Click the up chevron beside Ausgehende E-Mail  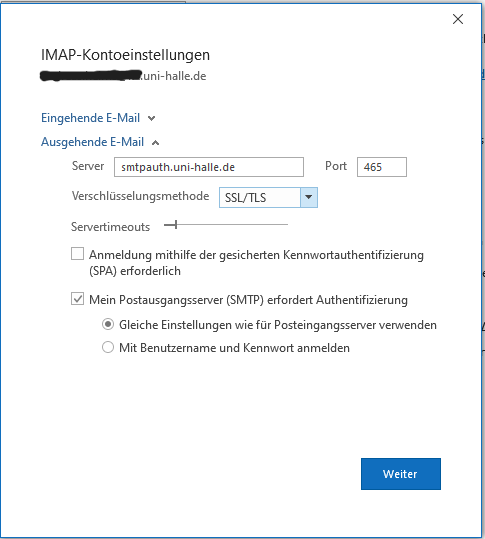pos(155,143)
